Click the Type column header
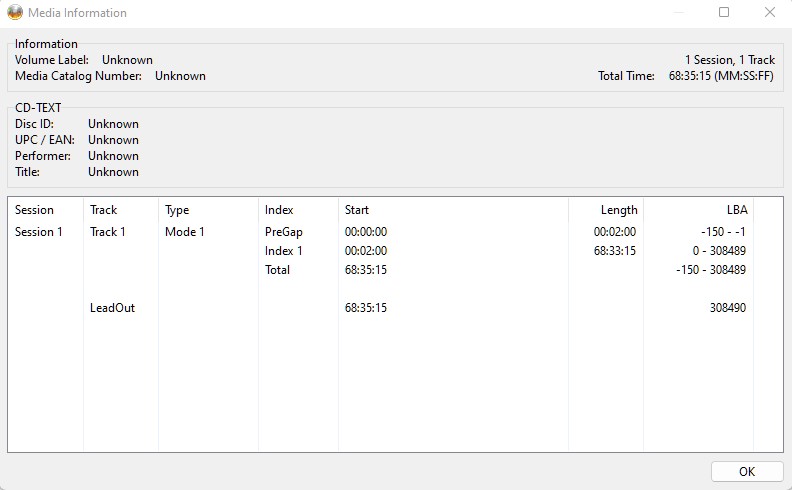Image resolution: width=792 pixels, height=490 pixels. (177, 210)
